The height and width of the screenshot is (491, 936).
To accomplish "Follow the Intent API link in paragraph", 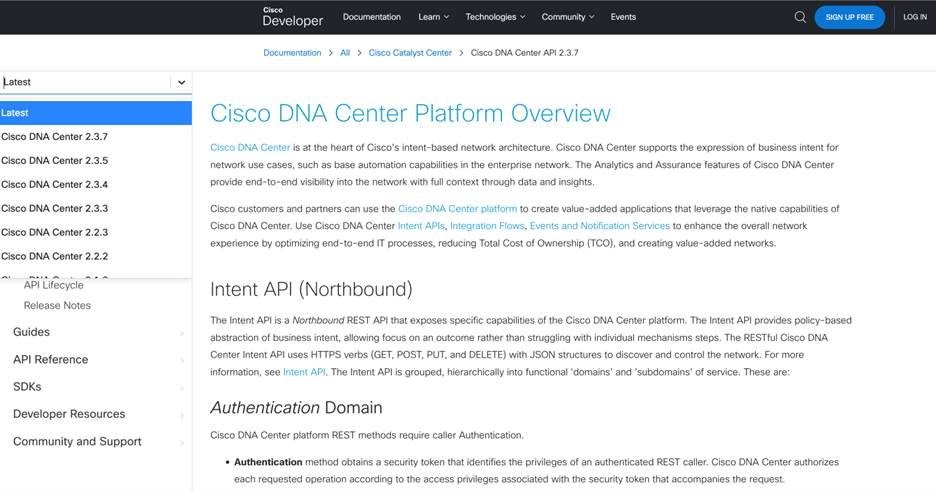I will point(304,372).
